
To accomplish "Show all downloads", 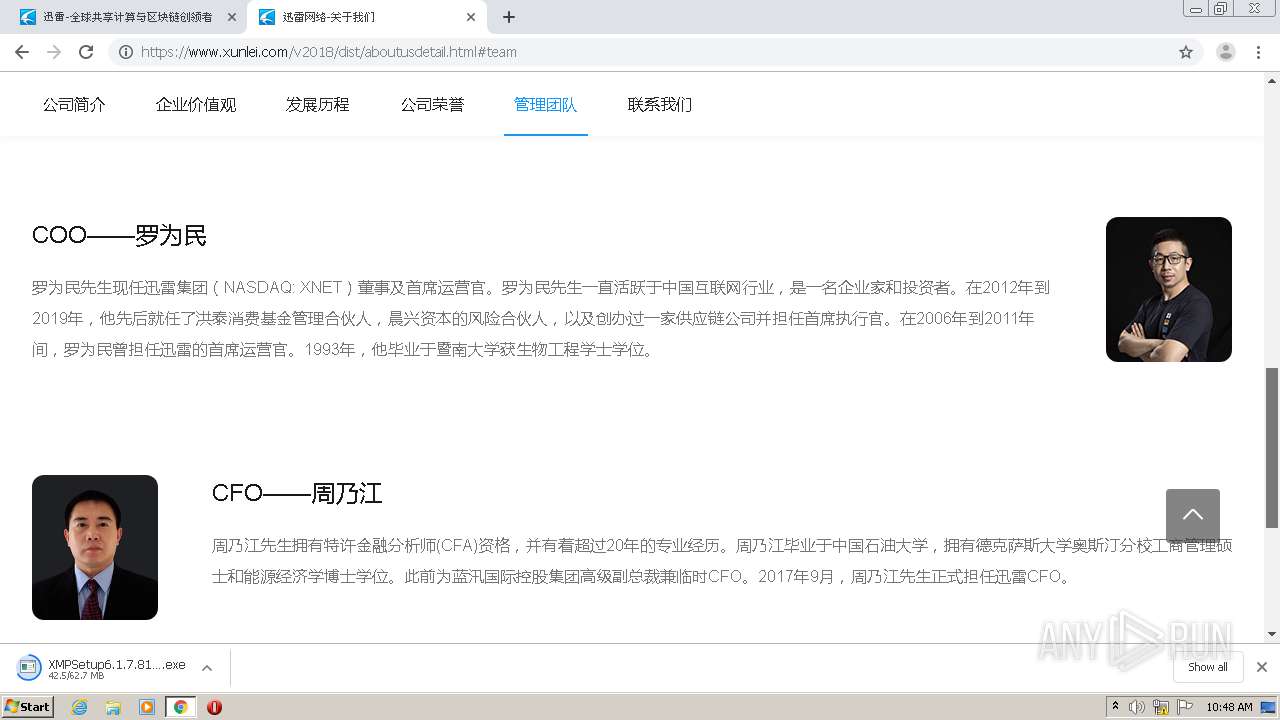I will coord(1207,667).
